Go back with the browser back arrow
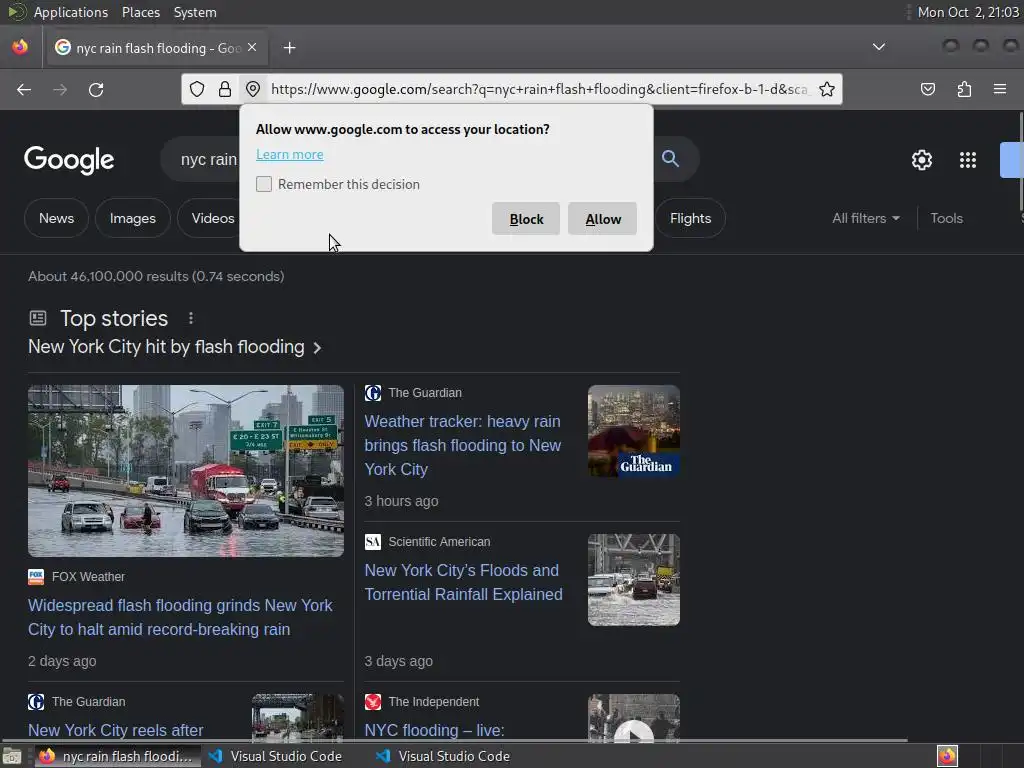This screenshot has height=768, width=1024. [x=24, y=89]
